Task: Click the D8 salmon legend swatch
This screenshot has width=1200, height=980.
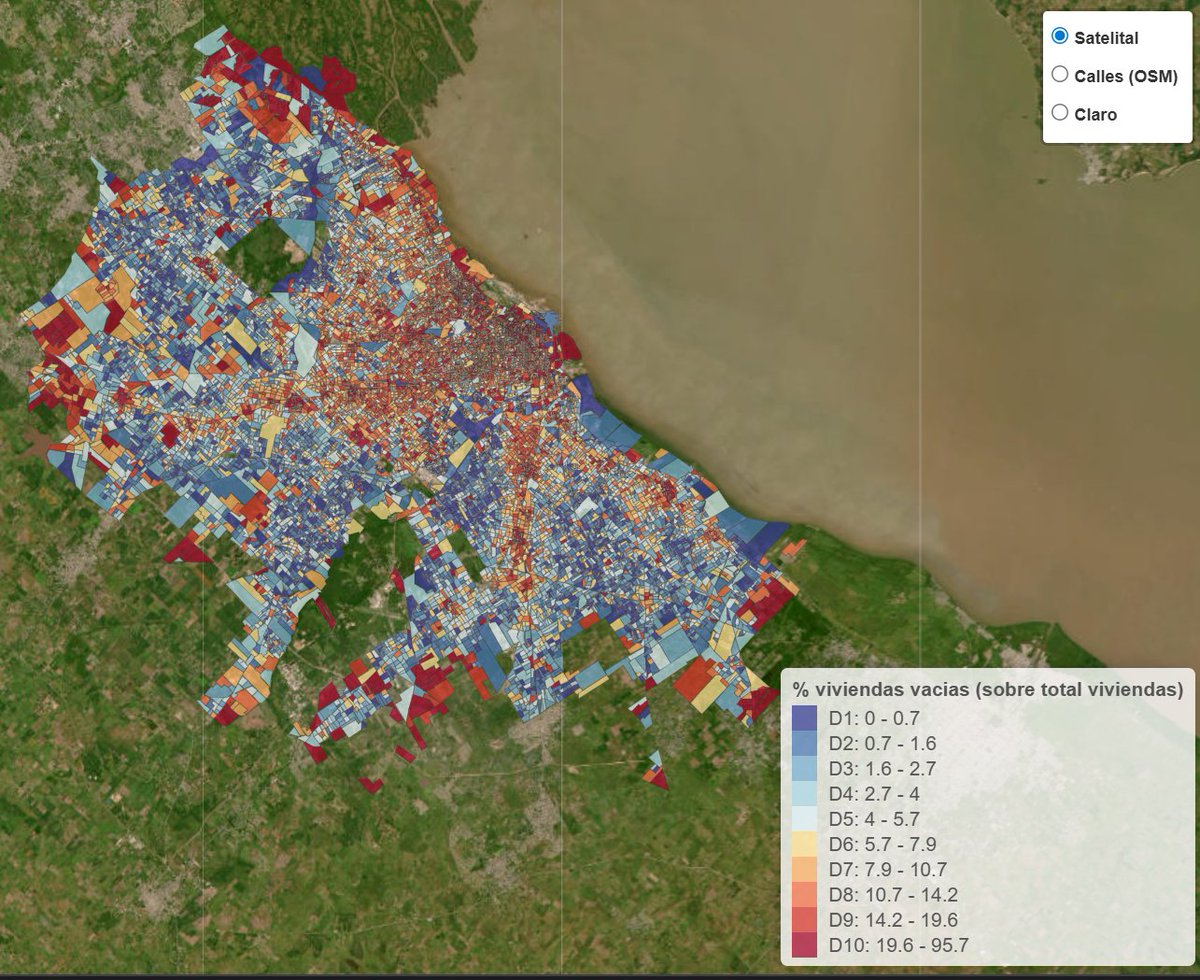Action: click(804, 894)
